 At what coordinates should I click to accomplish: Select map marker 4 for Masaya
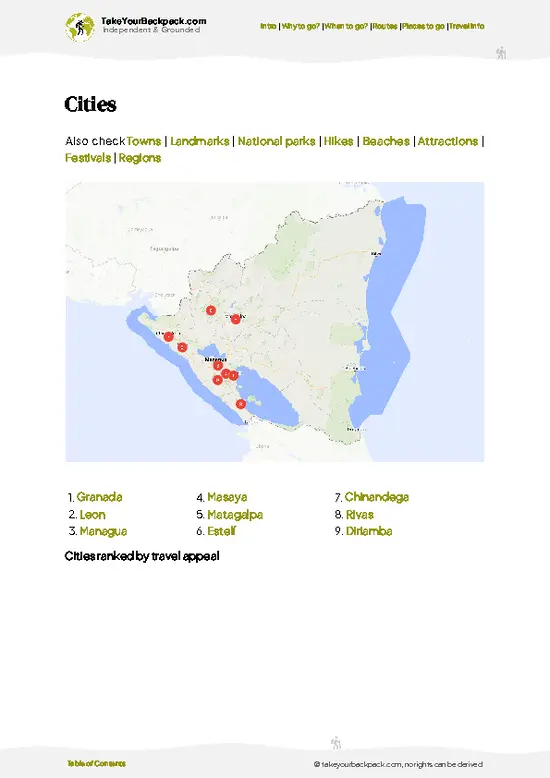pos(226,374)
